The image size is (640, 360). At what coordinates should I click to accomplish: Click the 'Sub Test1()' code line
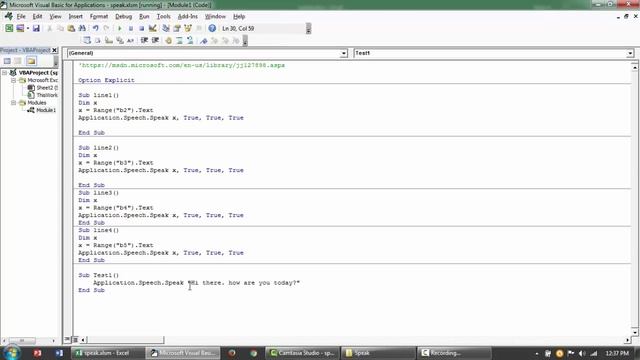point(98,275)
